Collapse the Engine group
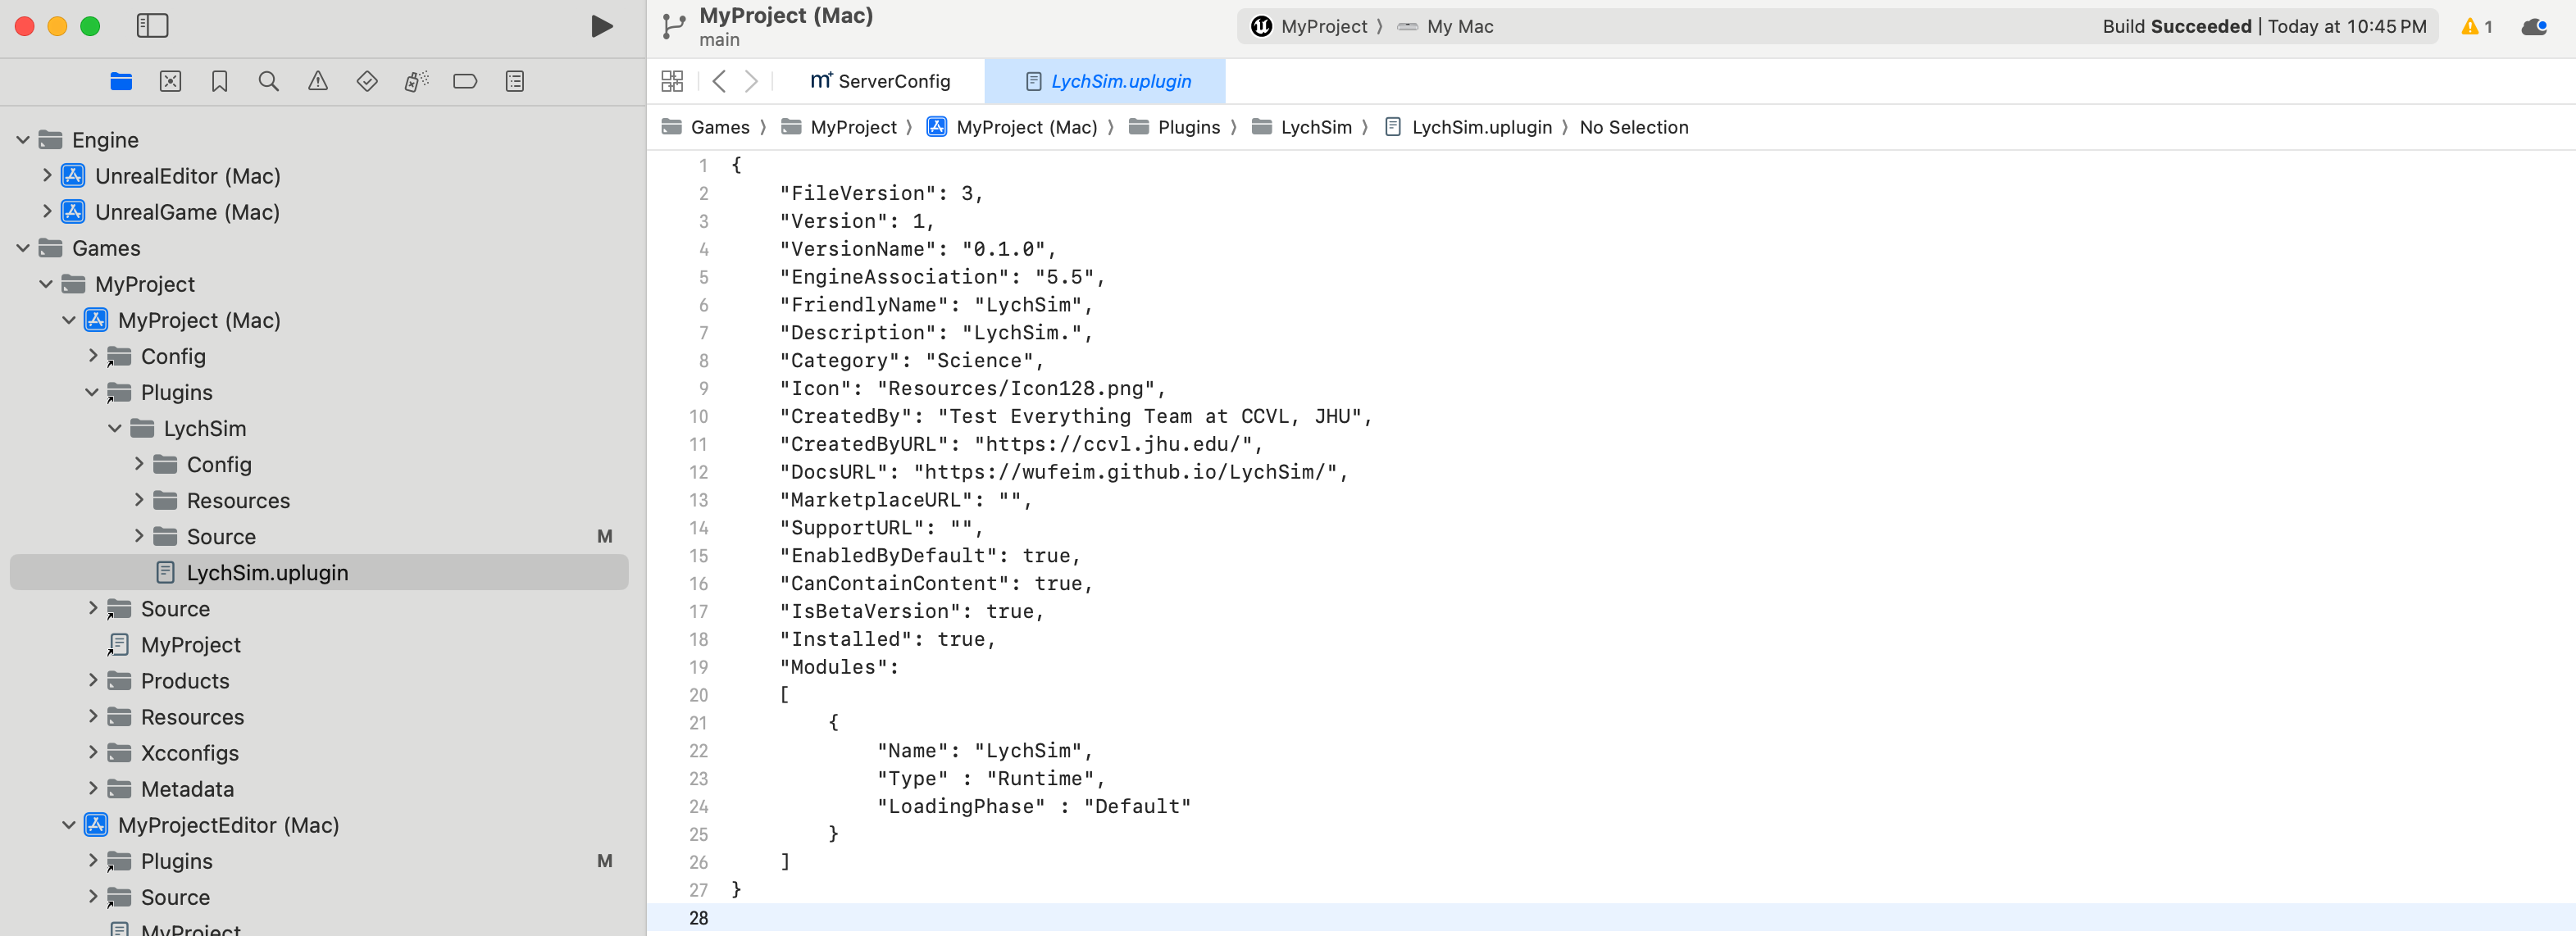This screenshot has height=936, width=2576. click(x=22, y=140)
